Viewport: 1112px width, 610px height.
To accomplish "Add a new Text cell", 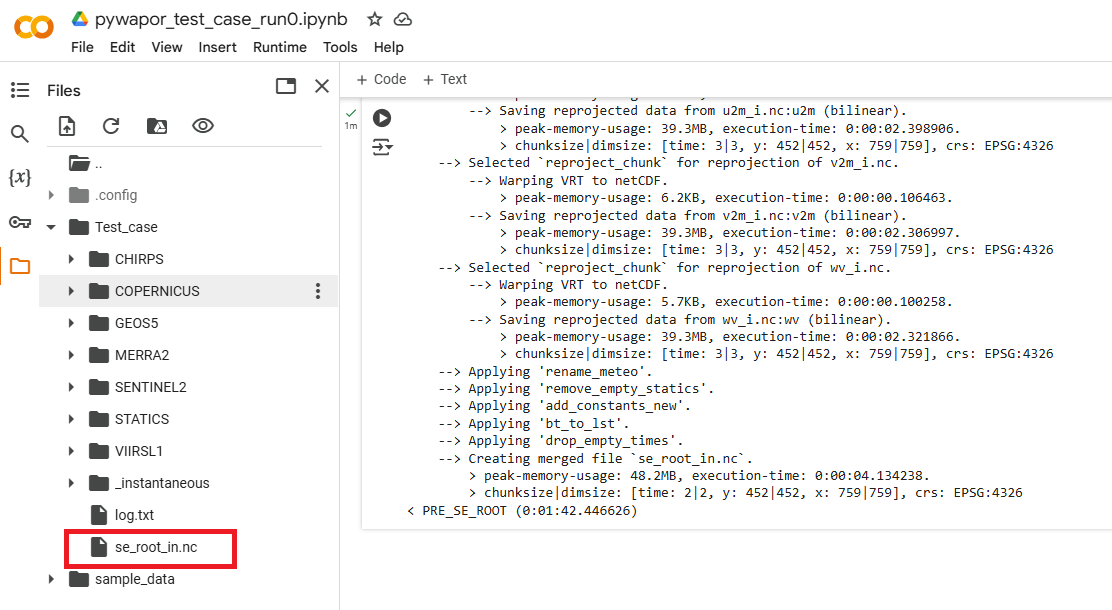I will (445, 79).
